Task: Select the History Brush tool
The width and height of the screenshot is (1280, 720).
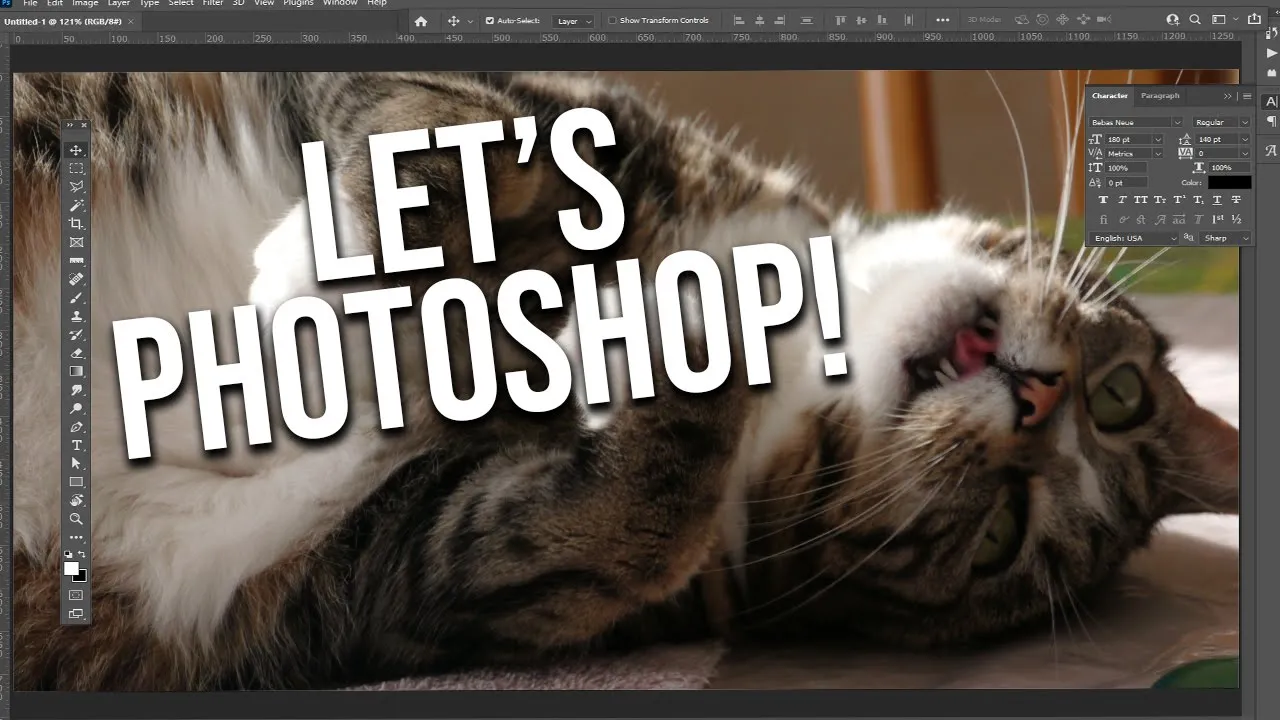Action: [76, 335]
